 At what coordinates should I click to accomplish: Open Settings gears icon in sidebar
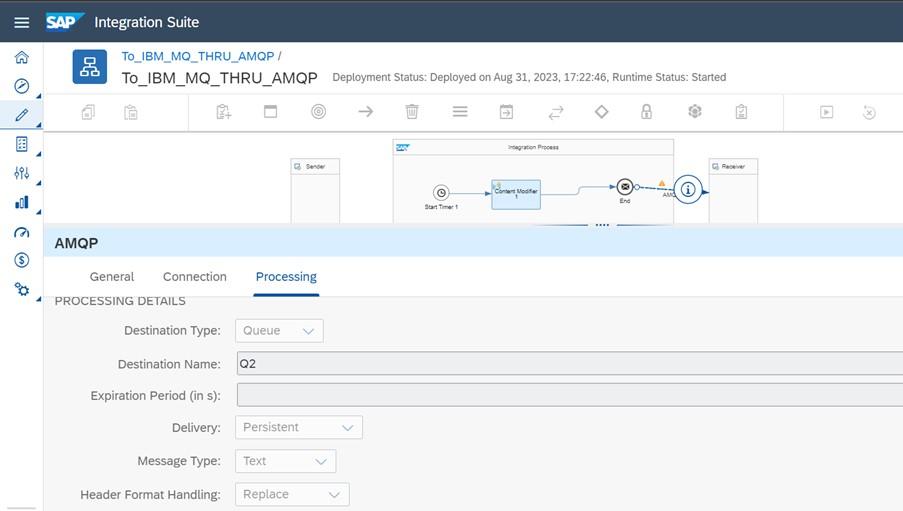point(21,289)
